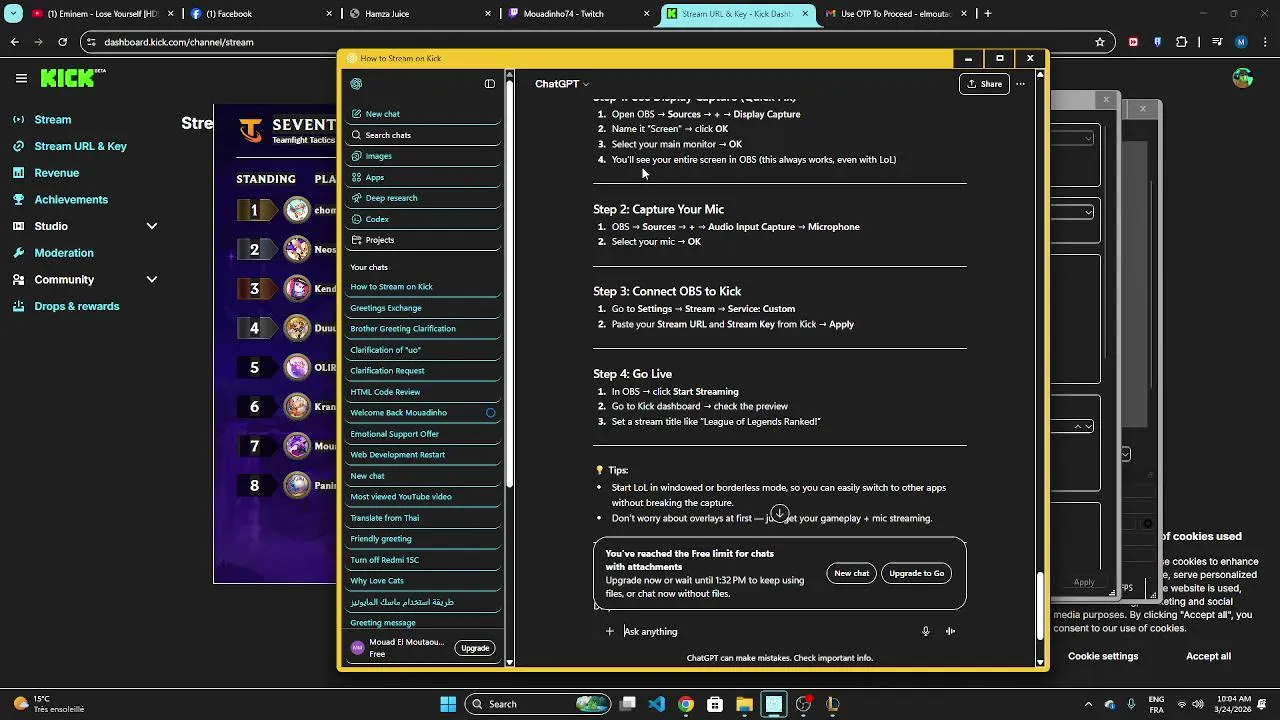Click the Revenue icon in Kick sidebar
Screen dimensions: 1280x720
(18, 173)
